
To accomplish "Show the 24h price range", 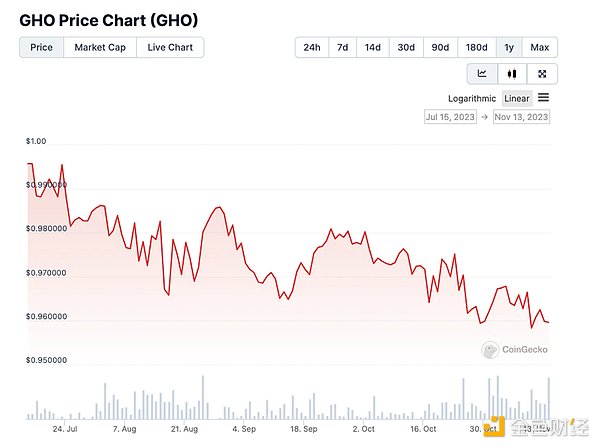I will (312, 47).
